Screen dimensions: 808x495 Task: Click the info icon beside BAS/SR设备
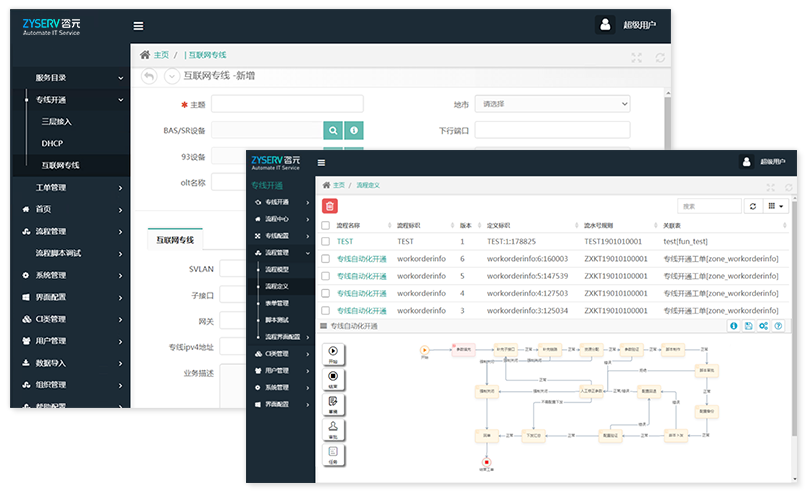click(353, 130)
